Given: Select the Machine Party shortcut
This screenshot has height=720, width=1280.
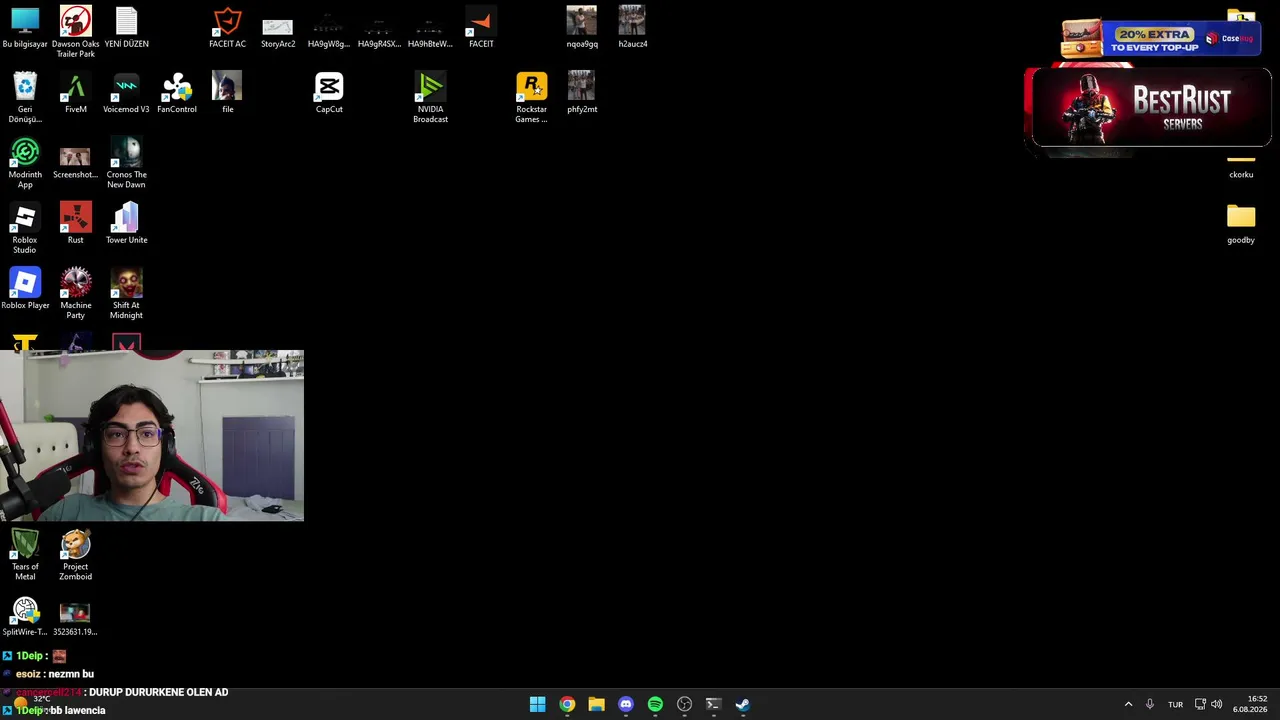Looking at the screenshot, I should [x=76, y=293].
